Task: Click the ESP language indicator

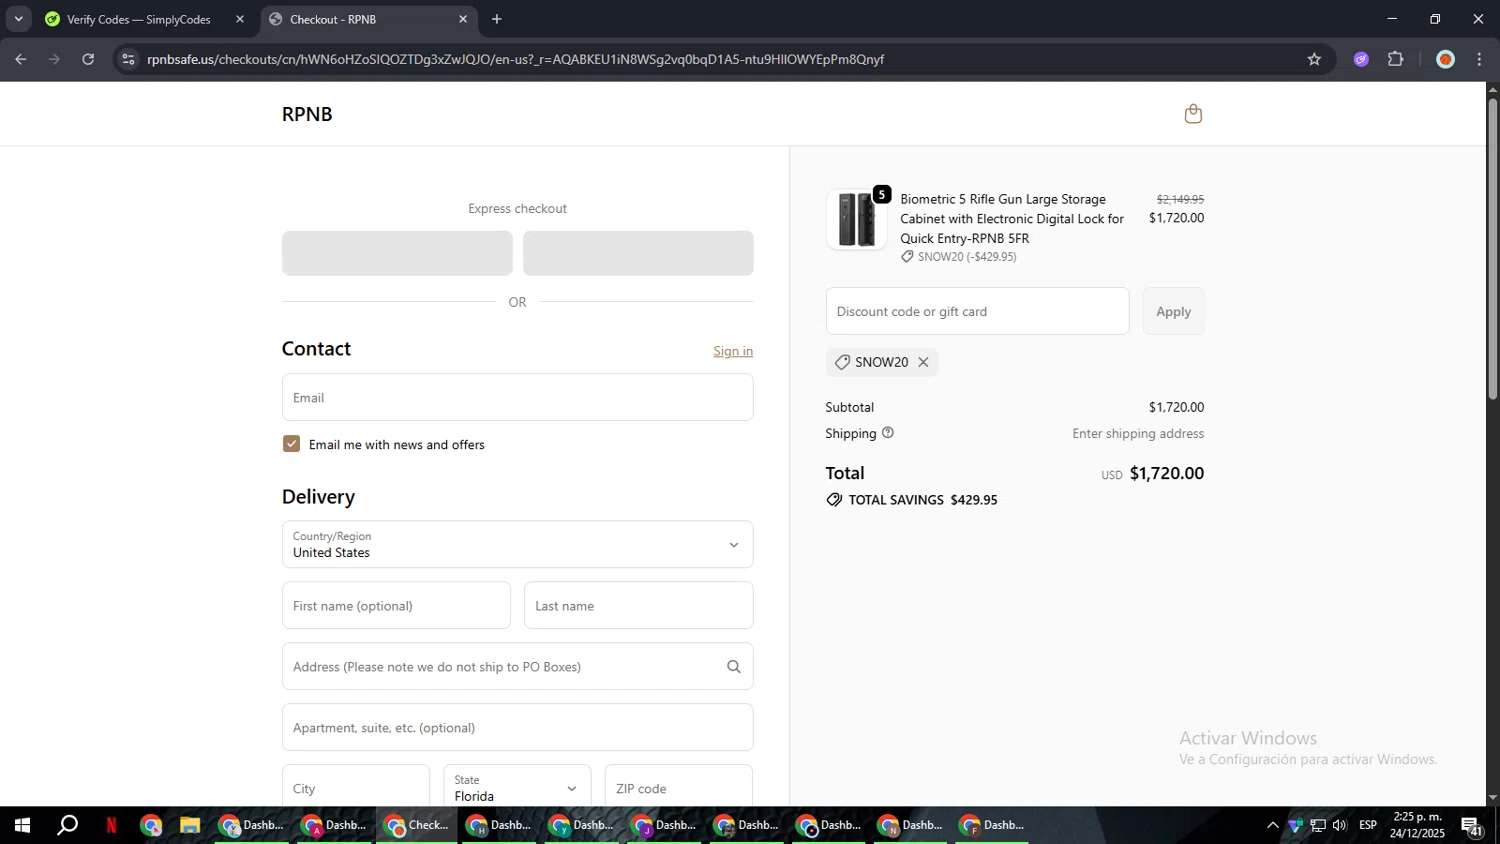Action: [x=1368, y=825]
